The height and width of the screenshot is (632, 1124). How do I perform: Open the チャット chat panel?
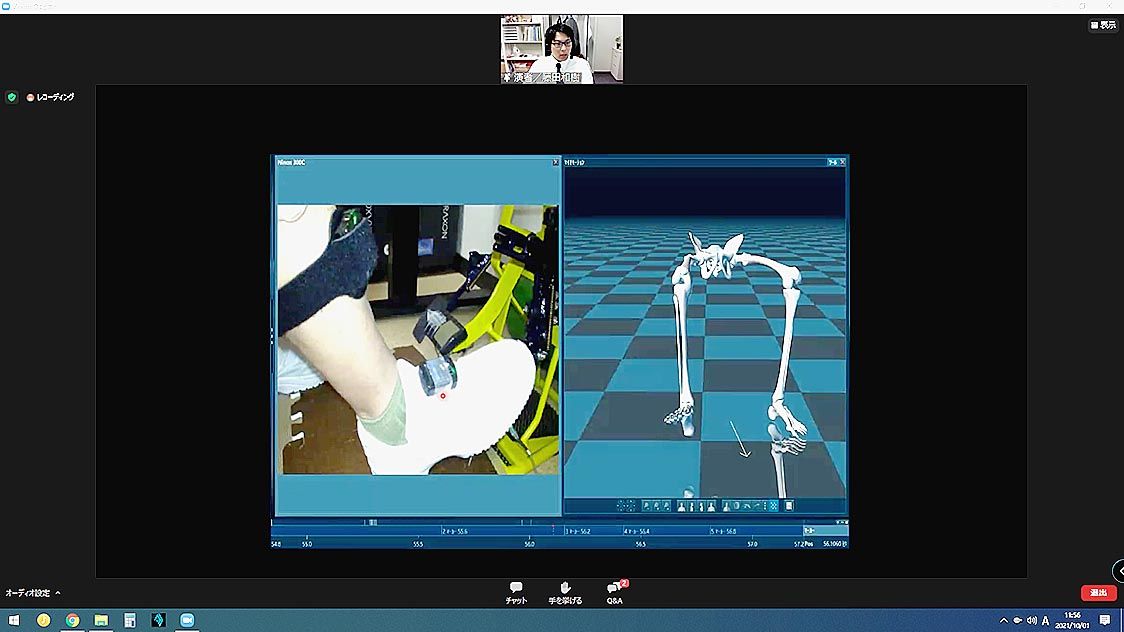click(x=516, y=593)
